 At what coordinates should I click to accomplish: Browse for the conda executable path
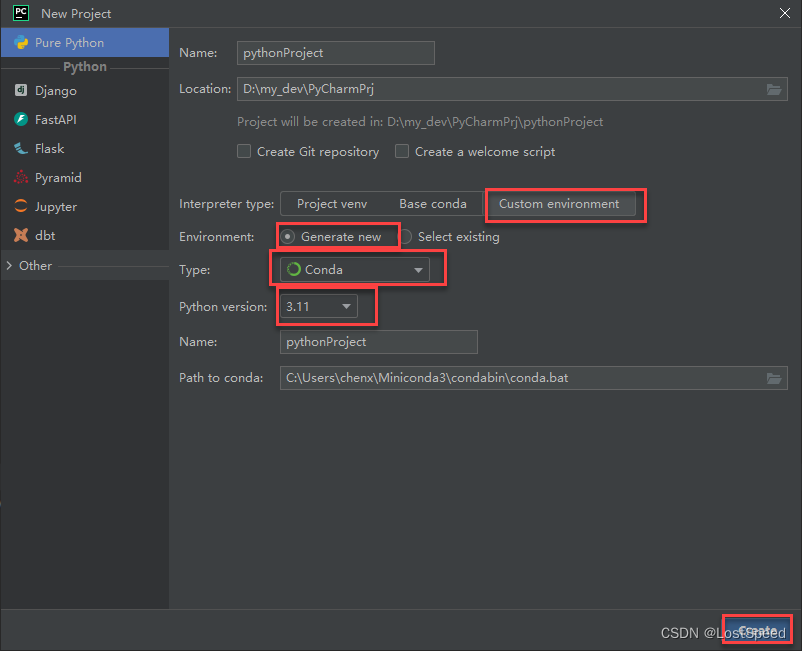pyautogui.click(x=774, y=378)
